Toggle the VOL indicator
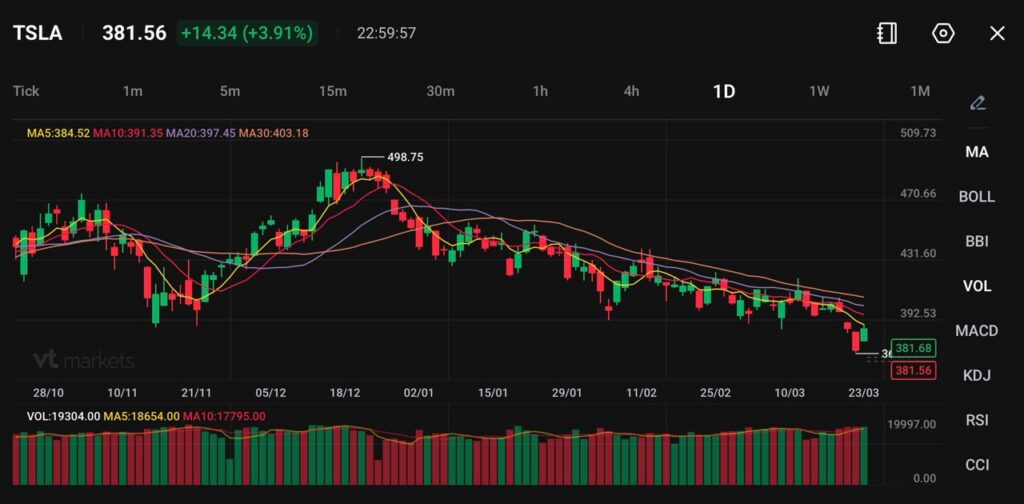This screenshot has height=504, width=1024. (x=977, y=286)
